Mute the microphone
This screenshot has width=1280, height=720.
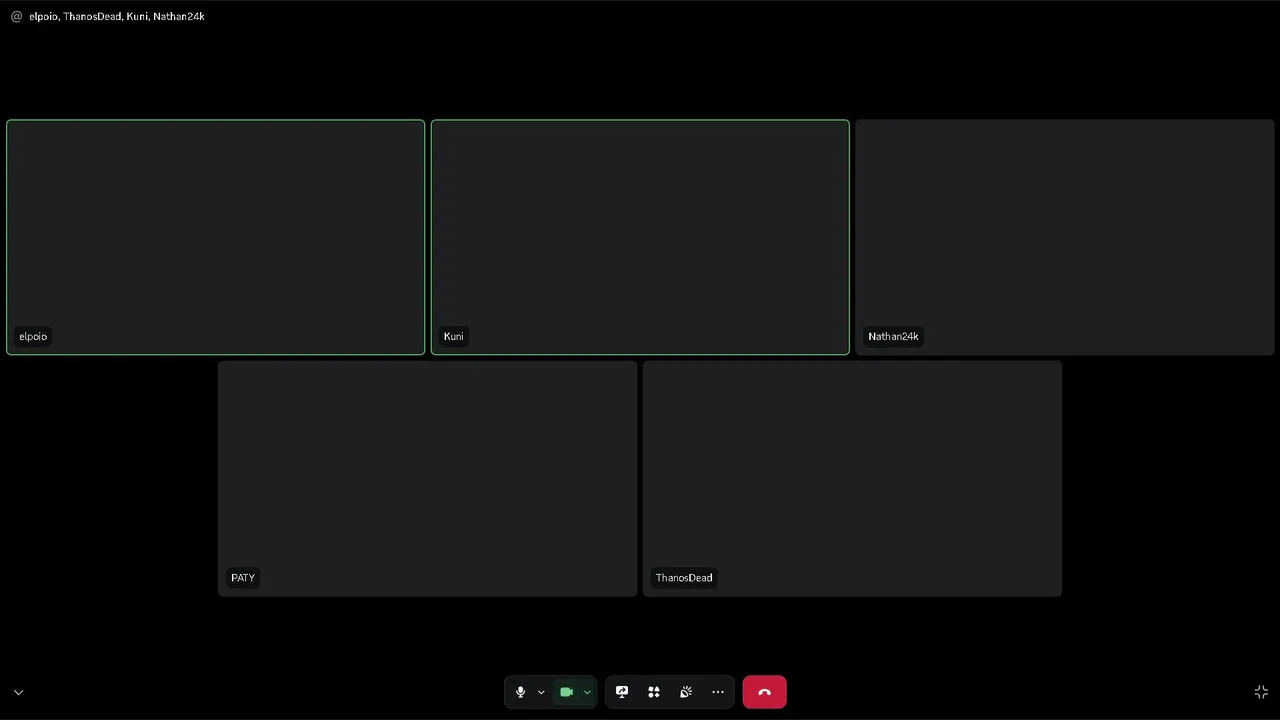point(520,692)
